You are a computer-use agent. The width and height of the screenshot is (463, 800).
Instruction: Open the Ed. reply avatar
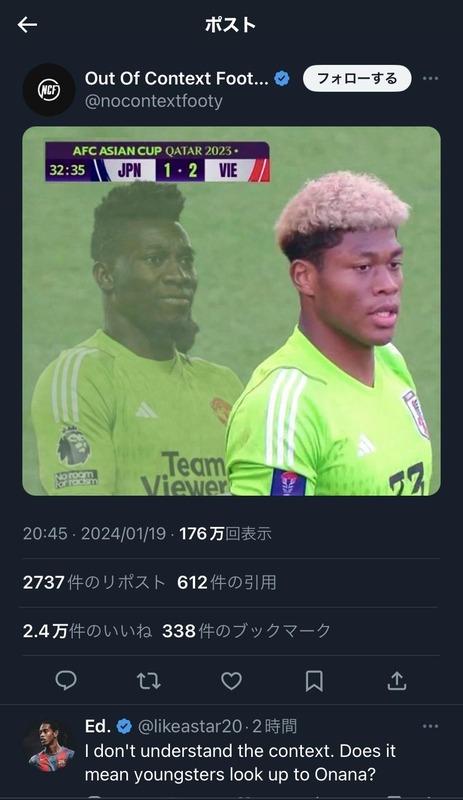[x=51, y=746]
